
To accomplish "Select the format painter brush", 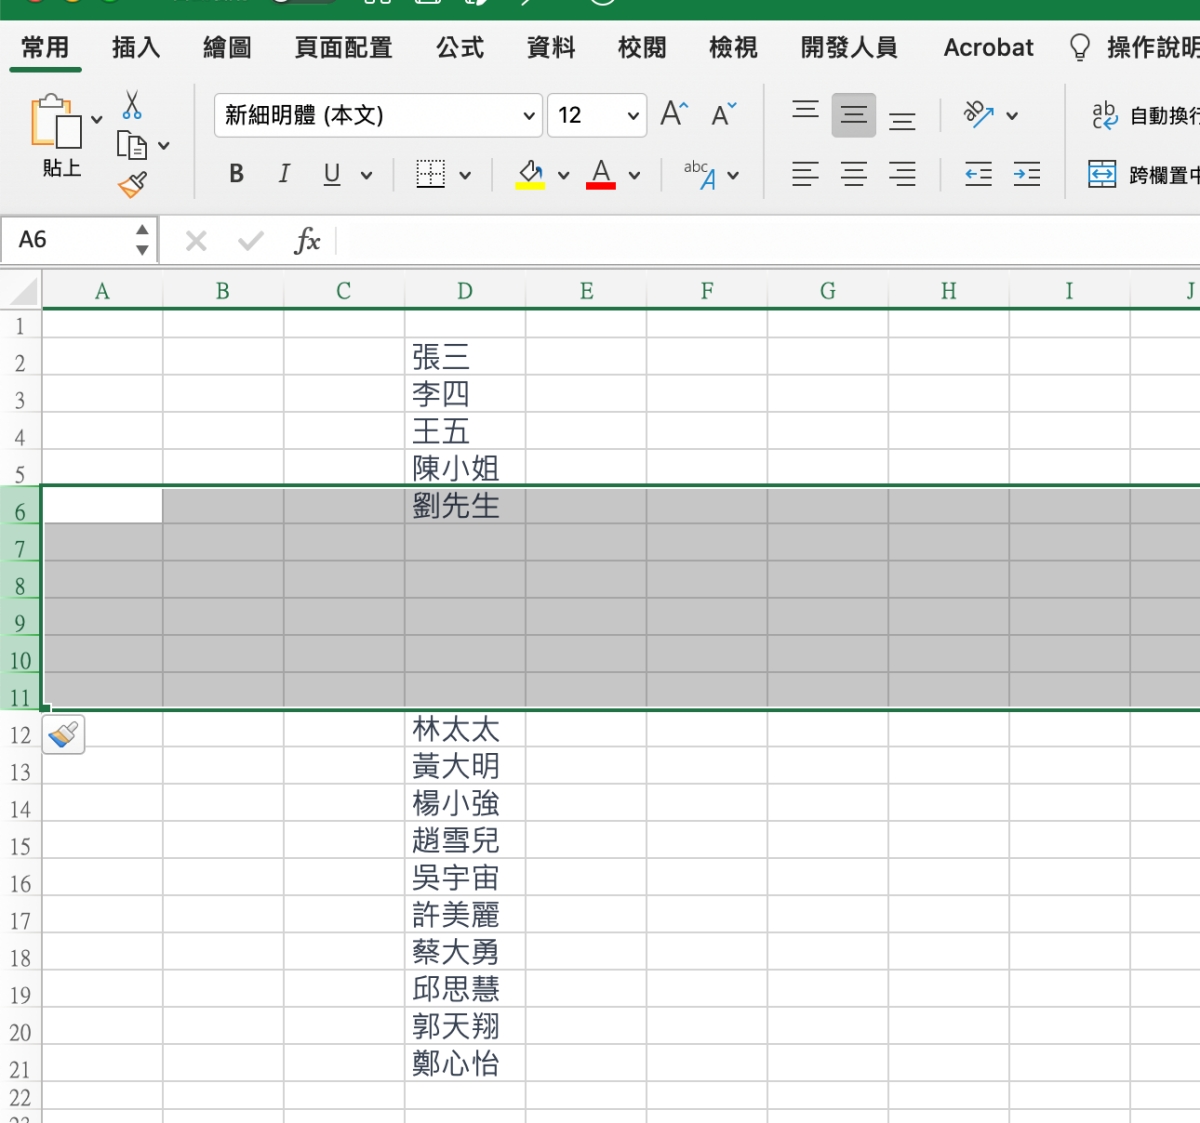I will click(x=132, y=185).
